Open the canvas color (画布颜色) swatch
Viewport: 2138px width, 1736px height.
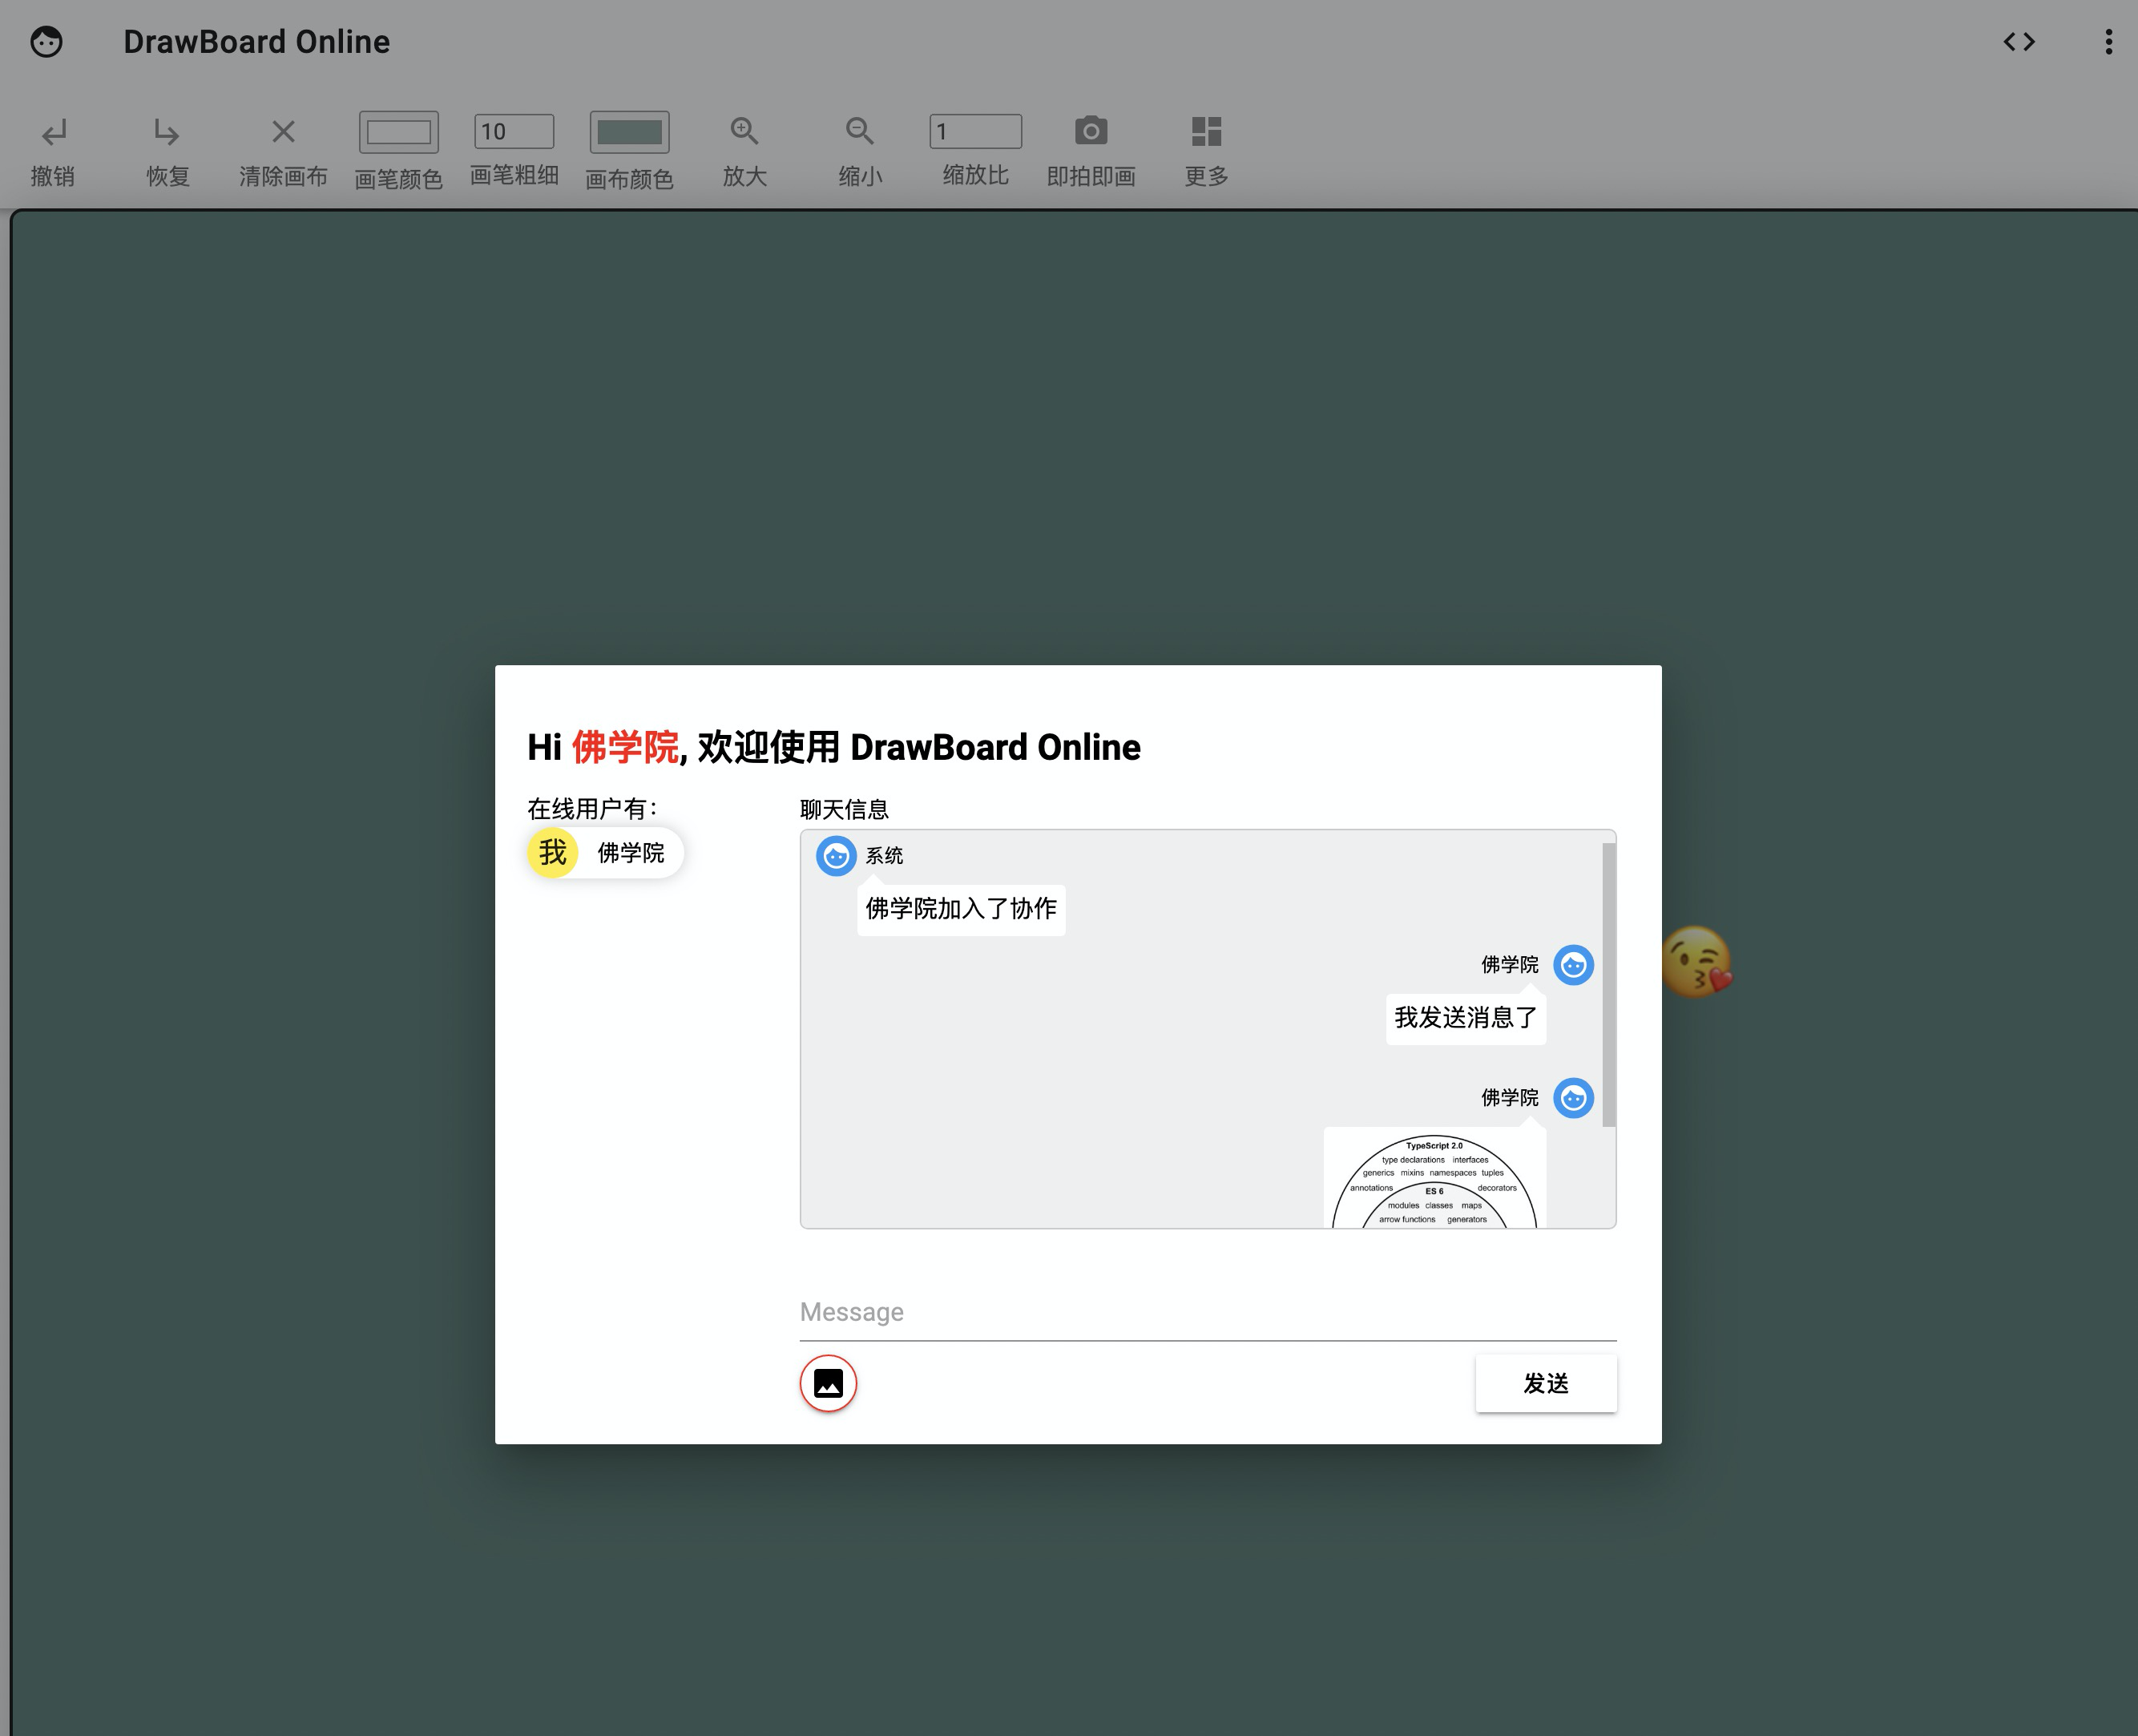(629, 132)
